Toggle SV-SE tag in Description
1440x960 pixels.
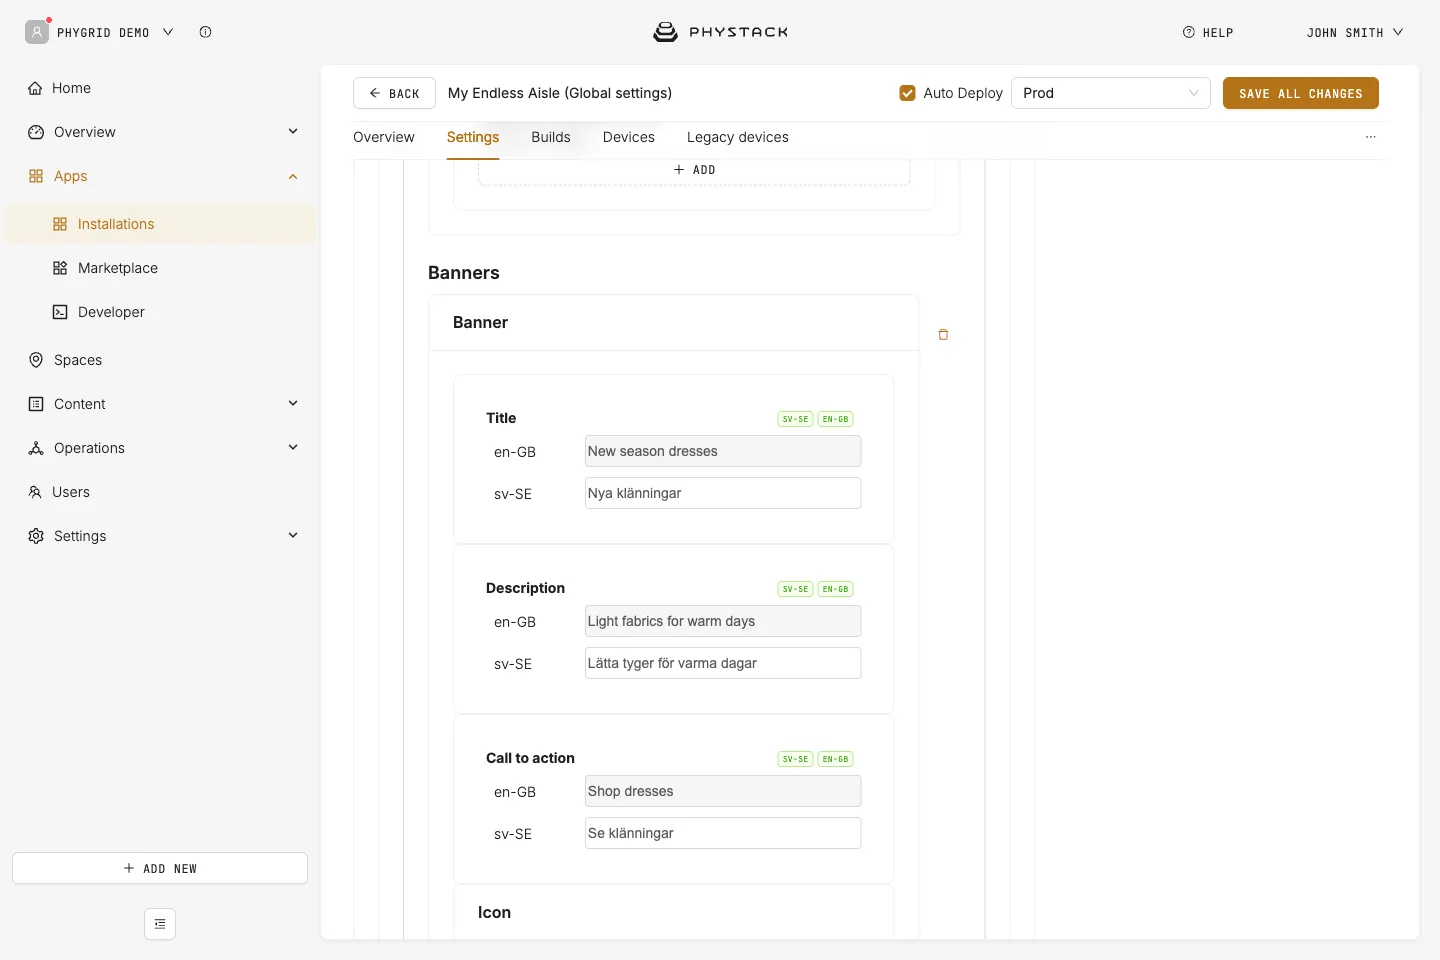(x=796, y=589)
